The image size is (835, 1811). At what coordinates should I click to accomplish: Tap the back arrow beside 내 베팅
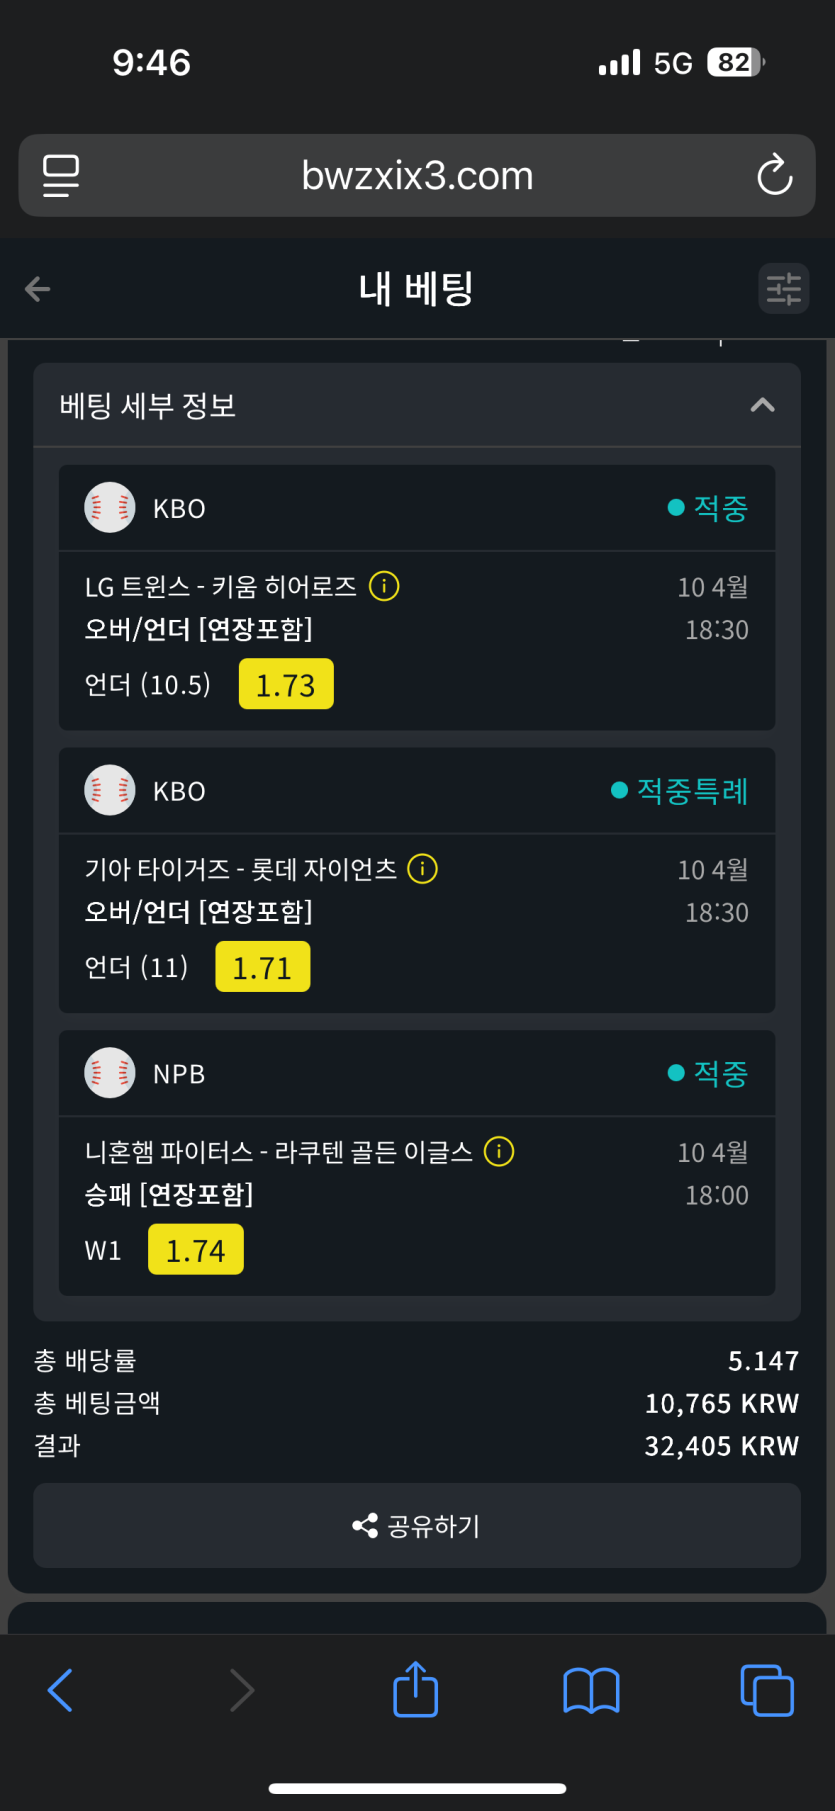click(x=38, y=290)
